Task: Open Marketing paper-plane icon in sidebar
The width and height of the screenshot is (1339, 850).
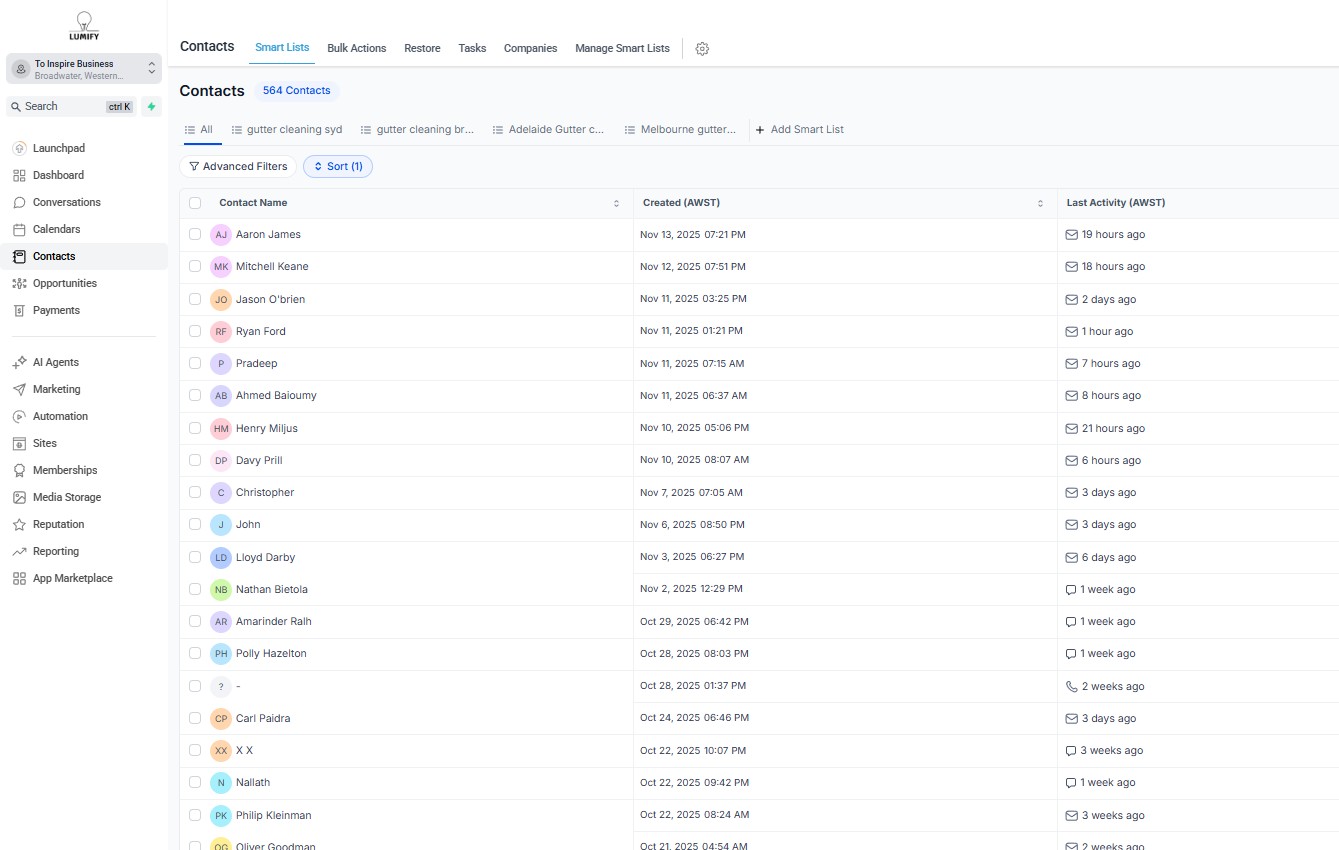Action: point(19,389)
